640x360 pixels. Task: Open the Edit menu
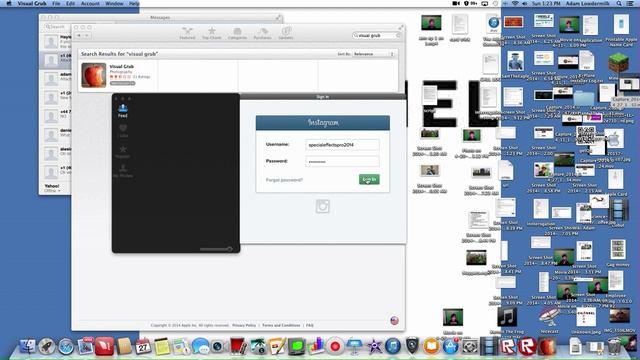(x=71, y=3)
